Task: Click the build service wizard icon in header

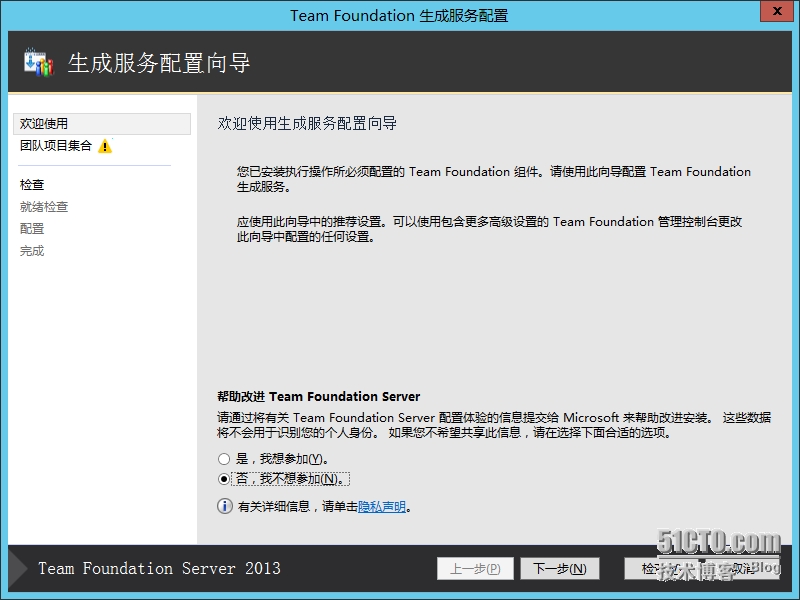Action: [x=39, y=62]
